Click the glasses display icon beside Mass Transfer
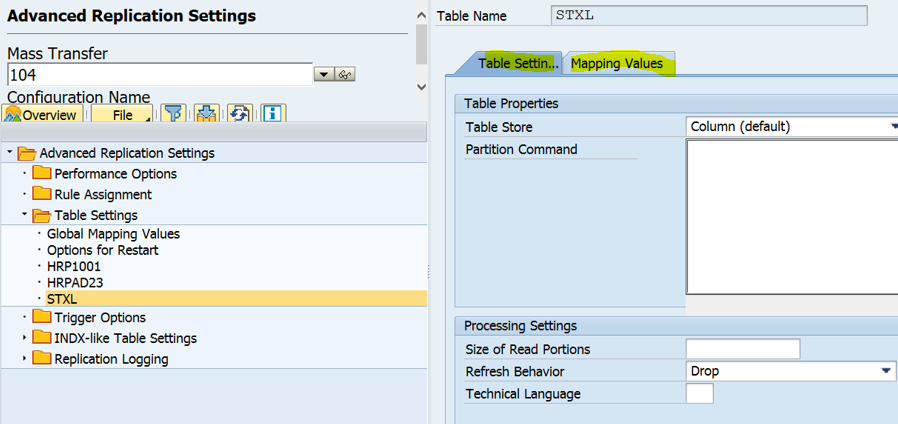Screen dimensions: 898x424 [345, 74]
